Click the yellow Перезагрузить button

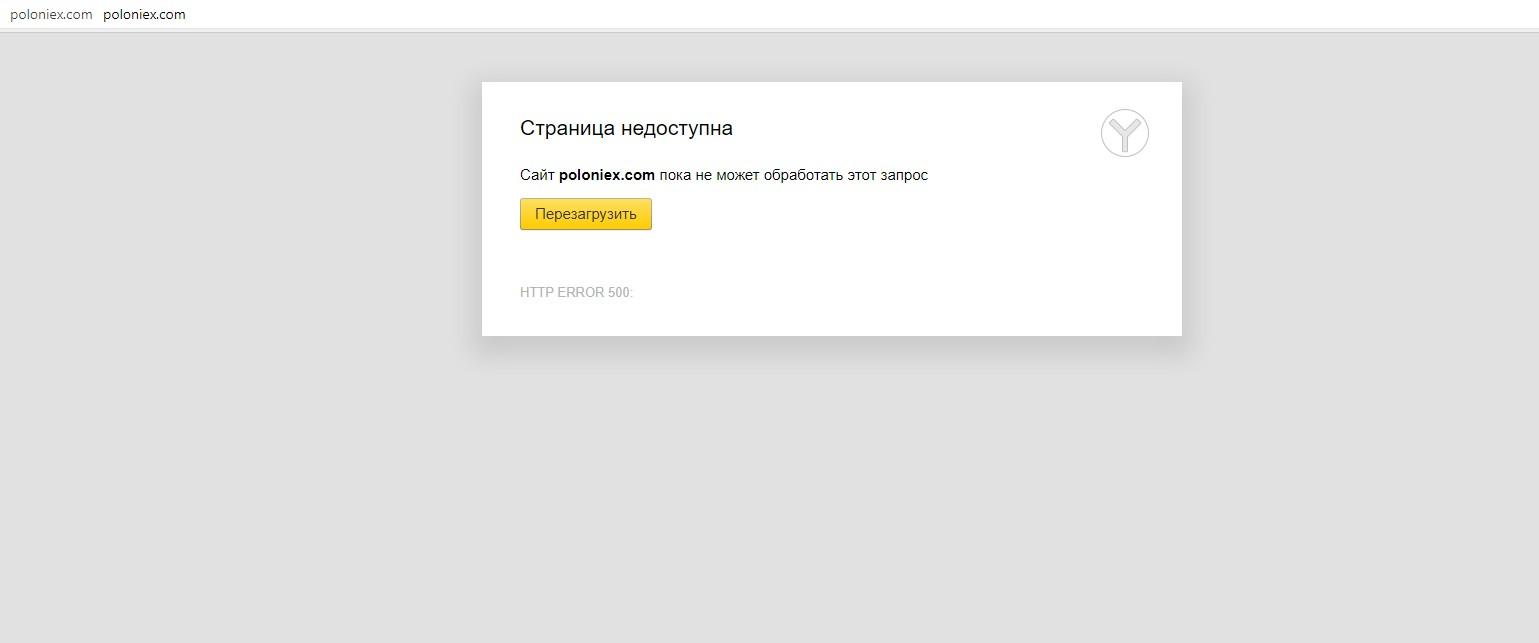585,214
